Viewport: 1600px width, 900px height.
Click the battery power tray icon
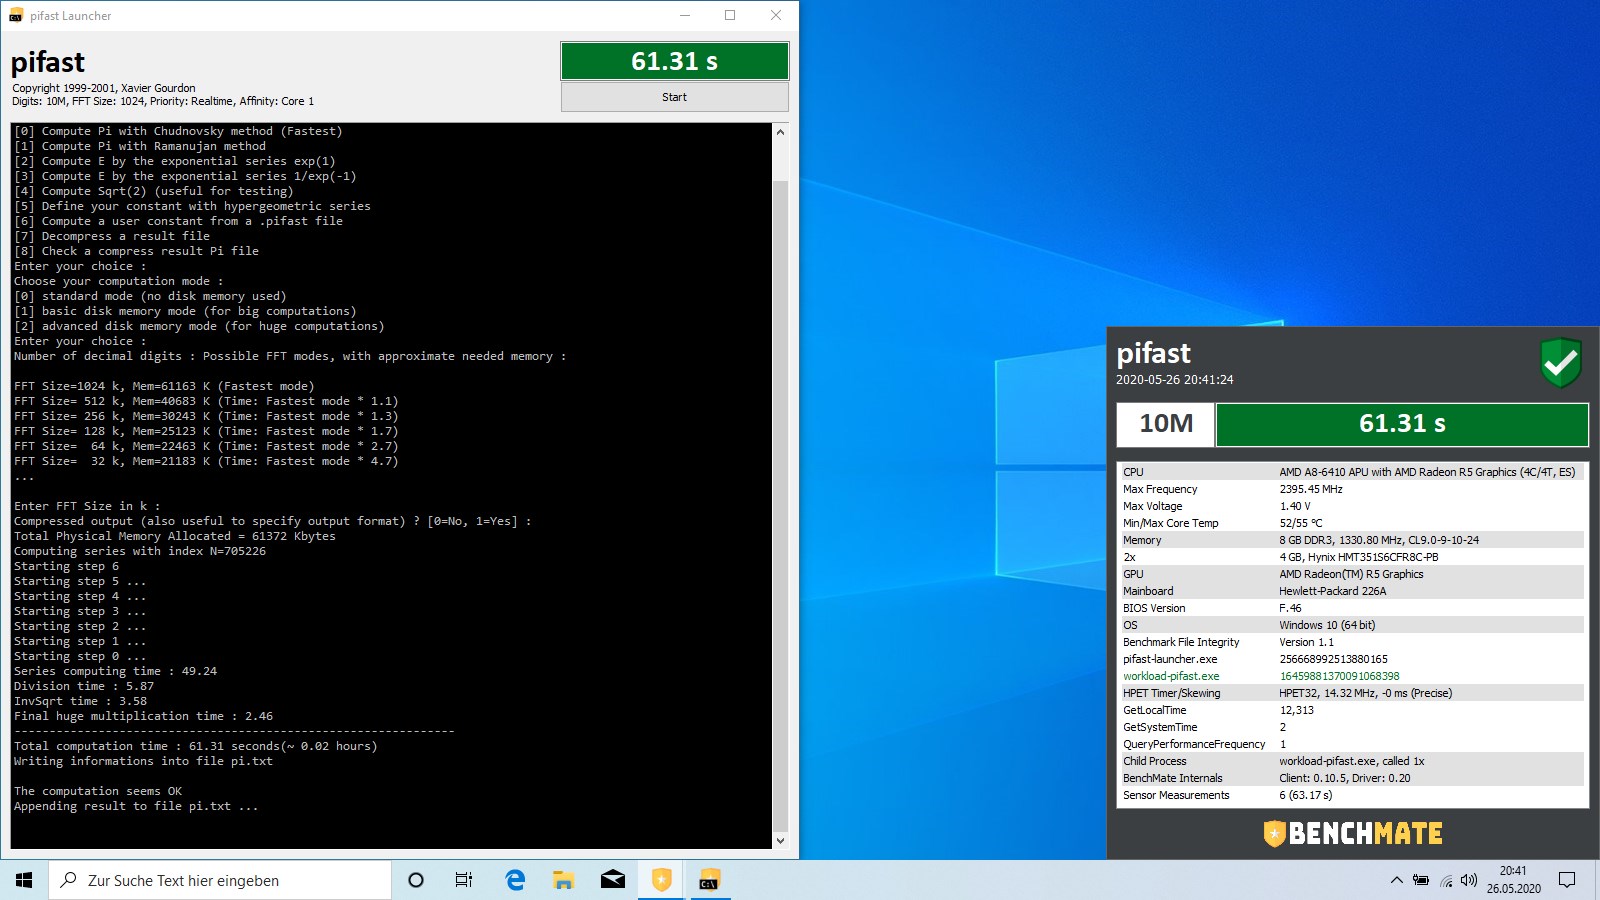pyautogui.click(x=1421, y=880)
